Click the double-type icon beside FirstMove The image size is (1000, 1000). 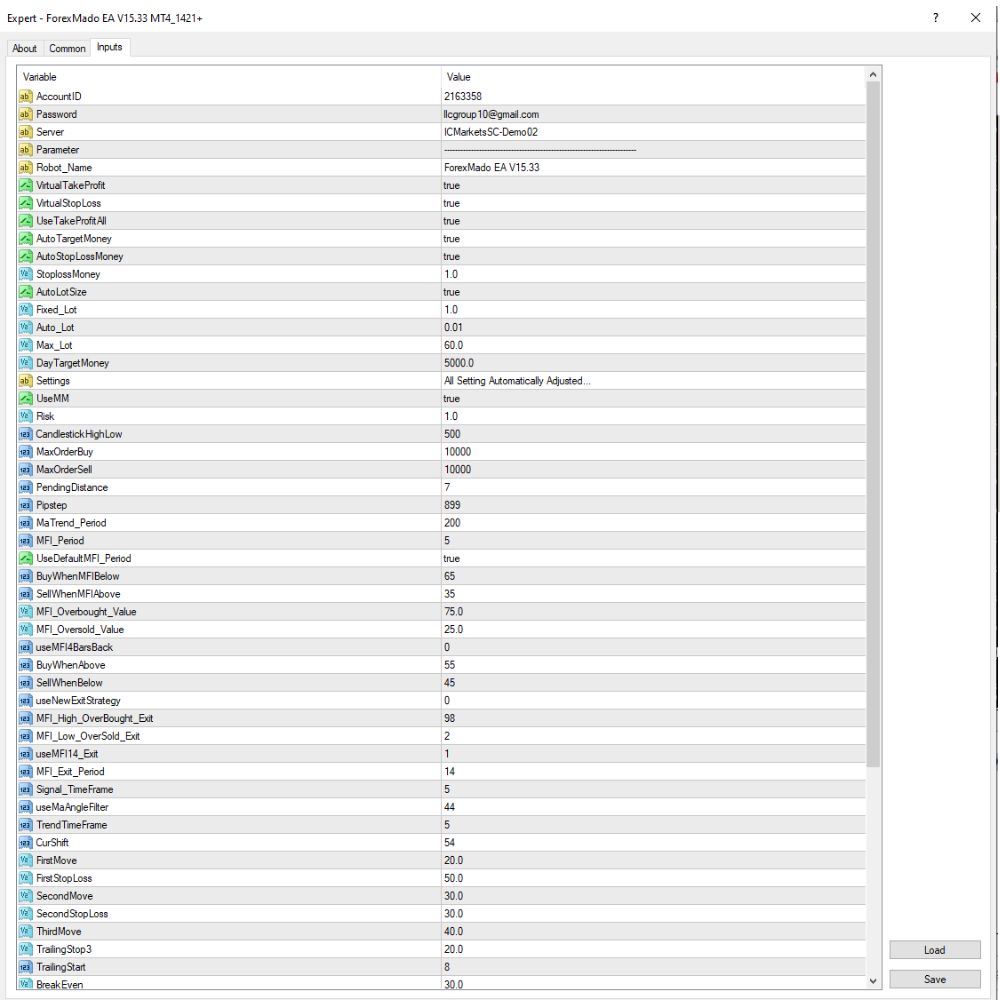tap(26, 860)
